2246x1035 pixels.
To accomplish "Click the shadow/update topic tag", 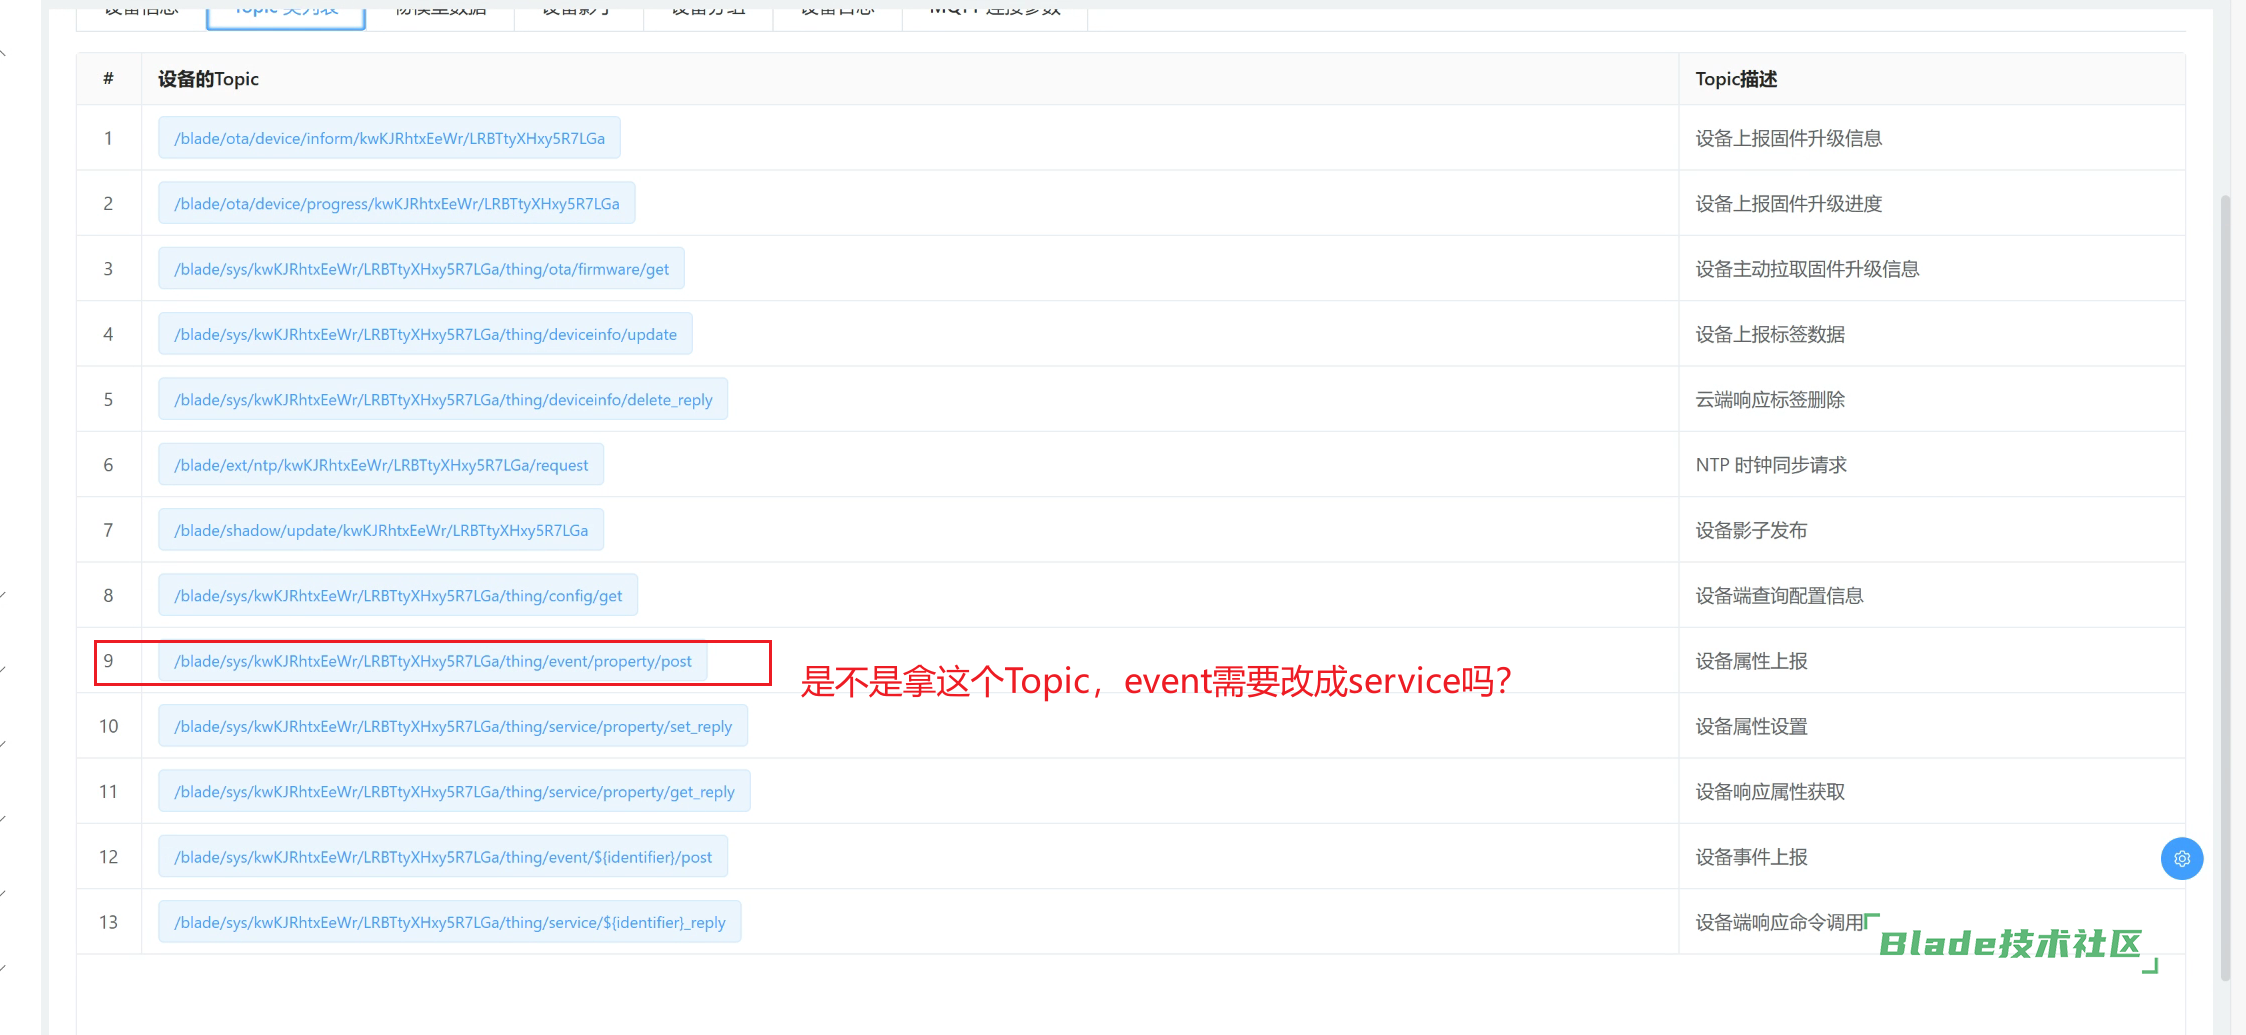I will click(x=381, y=530).
